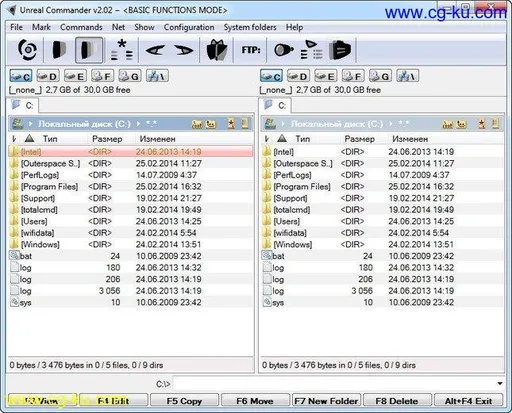Click the left-pointing back arrow icon

click(155, 50)
